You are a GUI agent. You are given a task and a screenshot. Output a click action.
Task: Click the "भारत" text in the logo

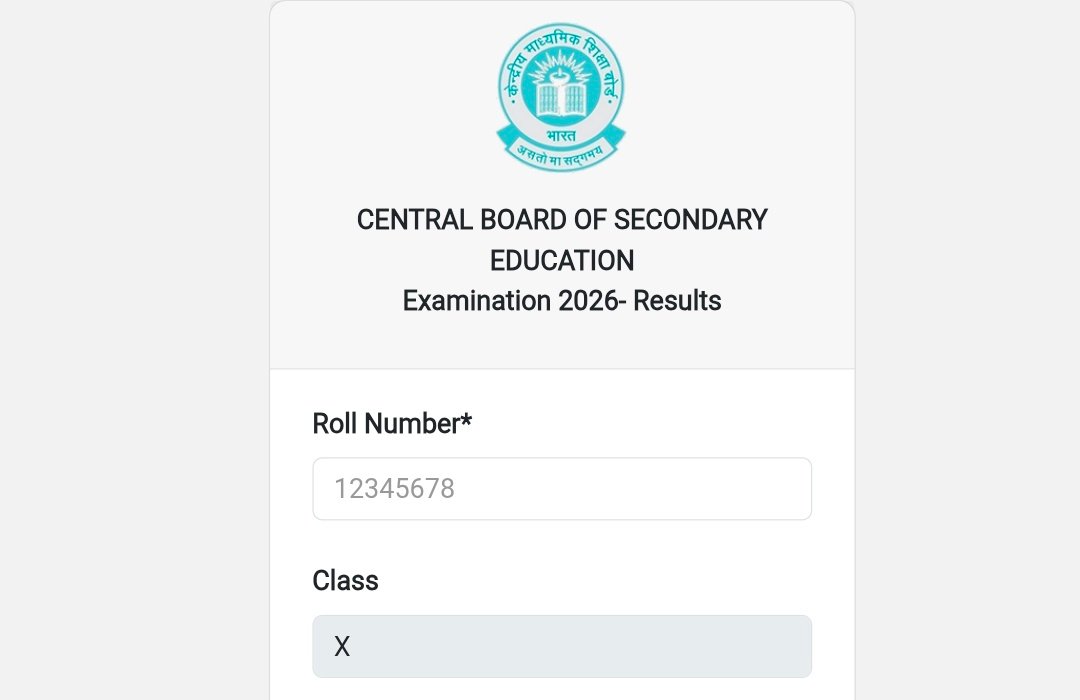[x=561, y=132]
